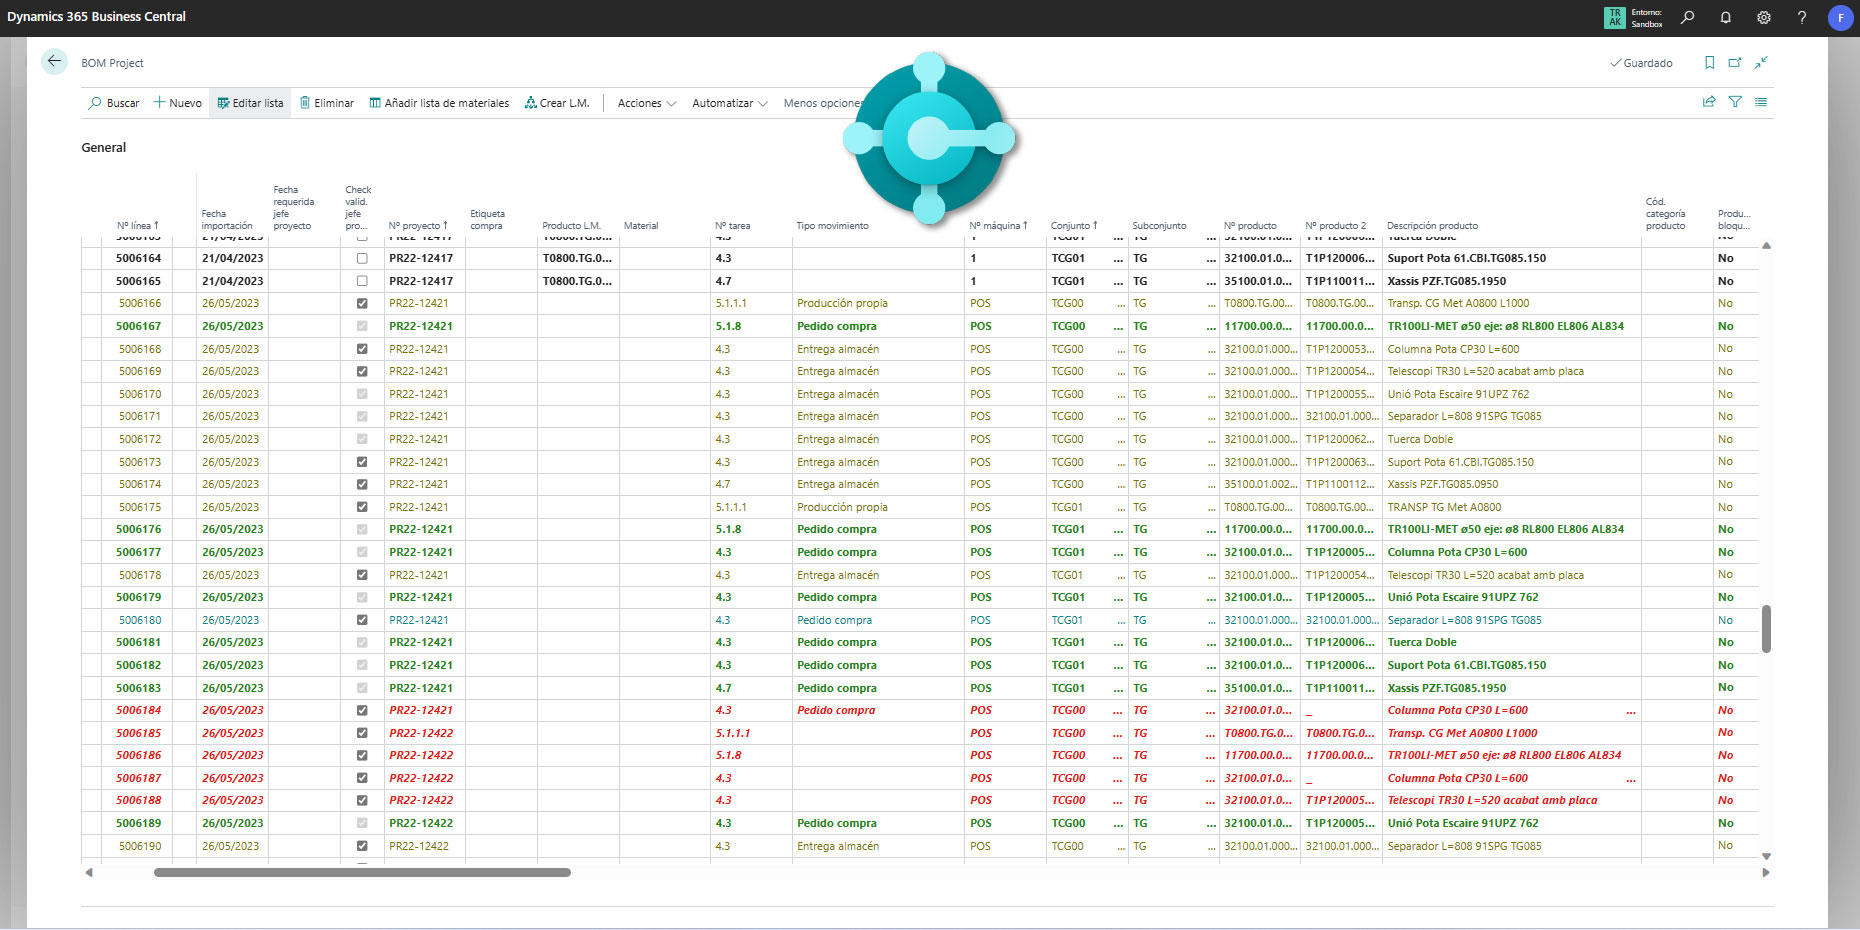The width and height of the screenshot is (1860, 930).
Task: Click Xassis PZF.TG085.1950 on row 5006183
Action: 1446,688
